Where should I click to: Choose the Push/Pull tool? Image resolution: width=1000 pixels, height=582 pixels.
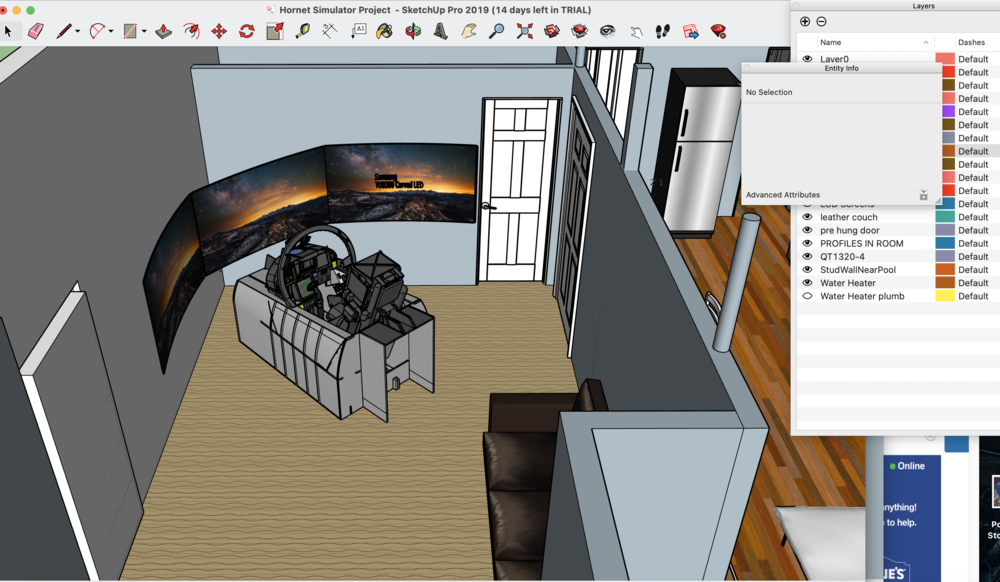click(x=163, y=31)
